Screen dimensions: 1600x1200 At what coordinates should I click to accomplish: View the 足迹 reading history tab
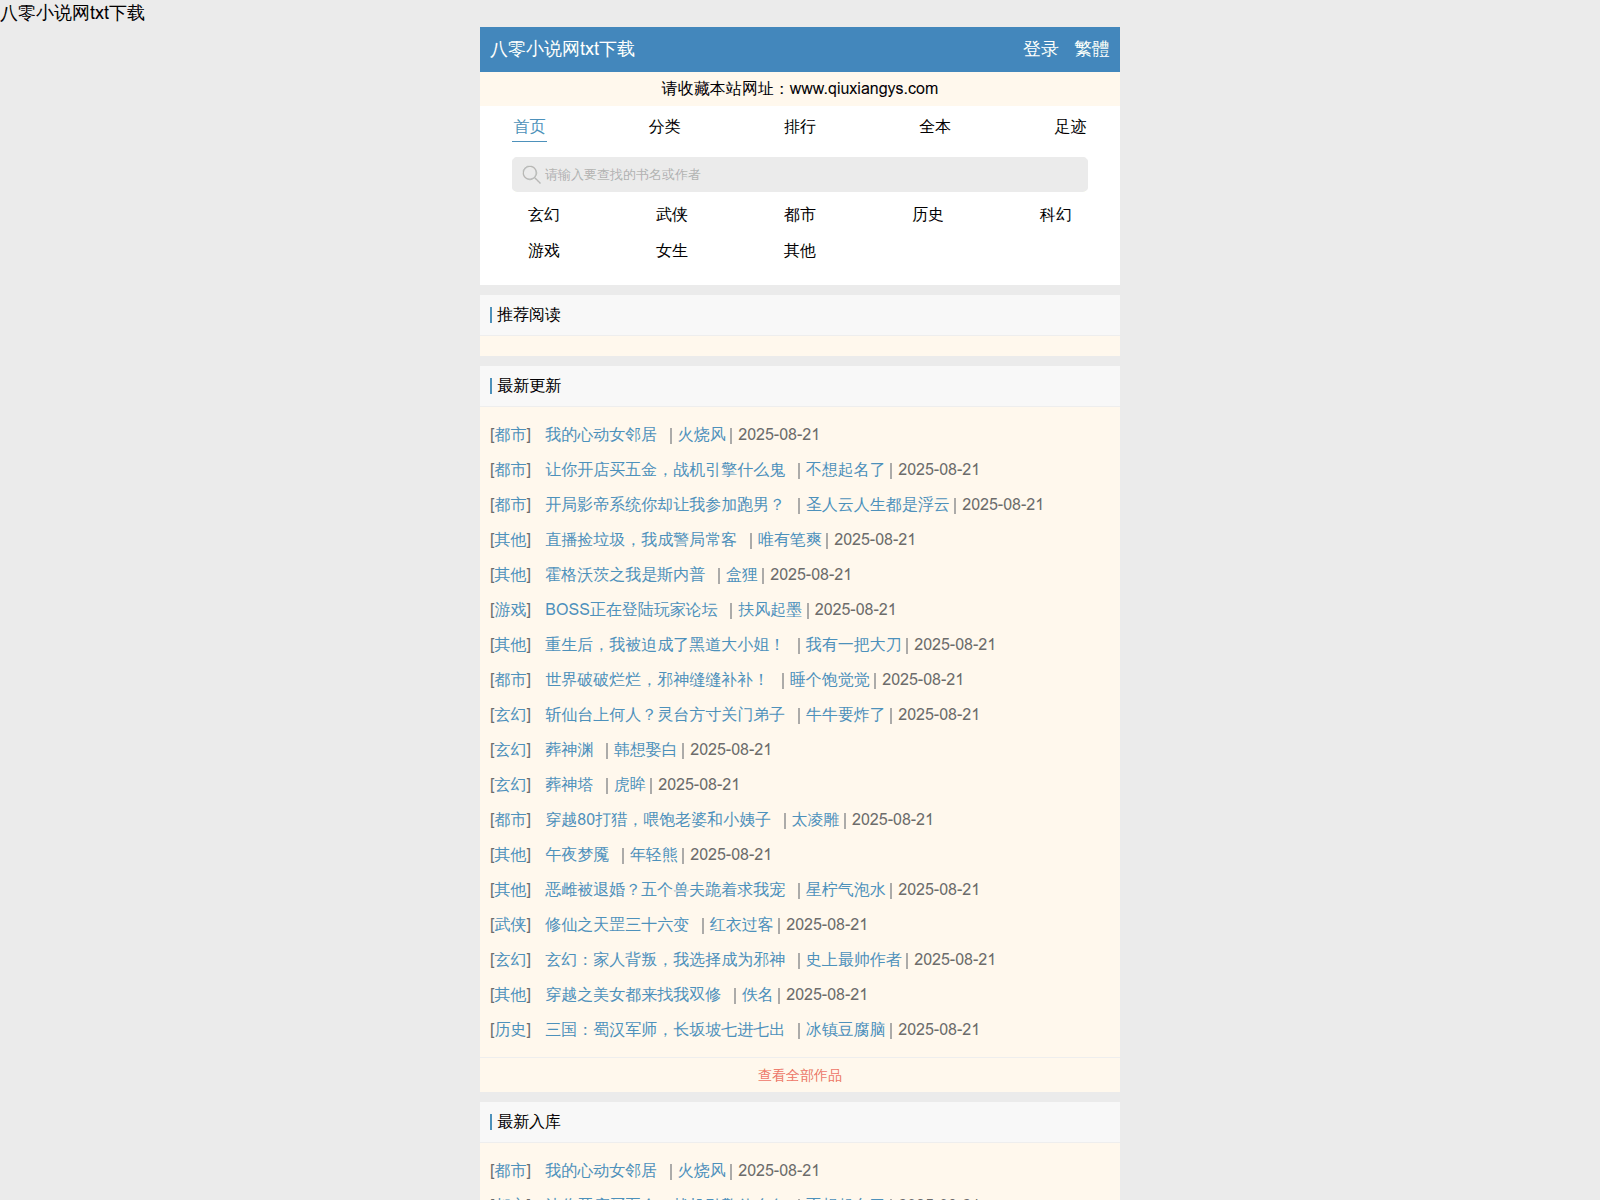(x=1069, y=127)
